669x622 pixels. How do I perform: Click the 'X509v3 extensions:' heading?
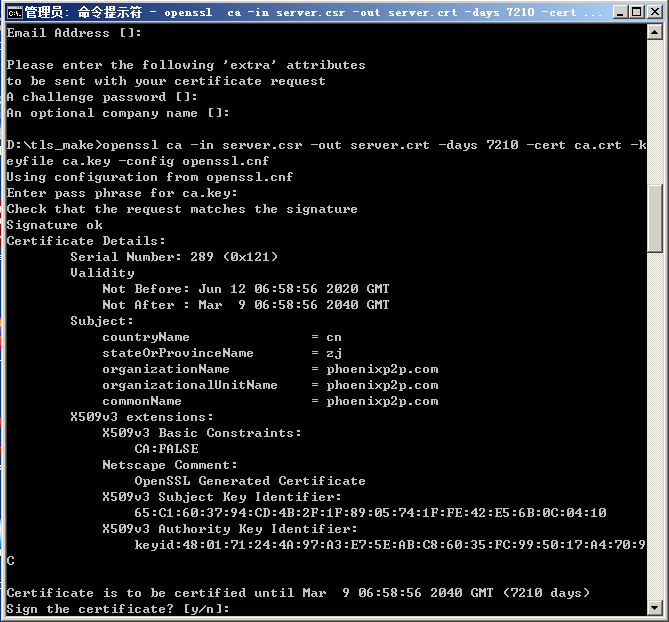142,417
